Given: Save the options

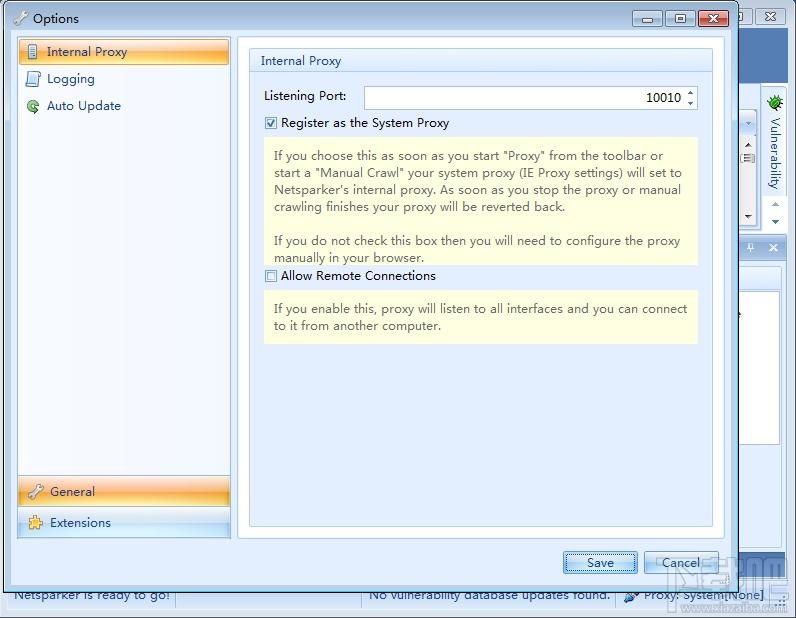Looking at the screenshot, I should [600, 563].
